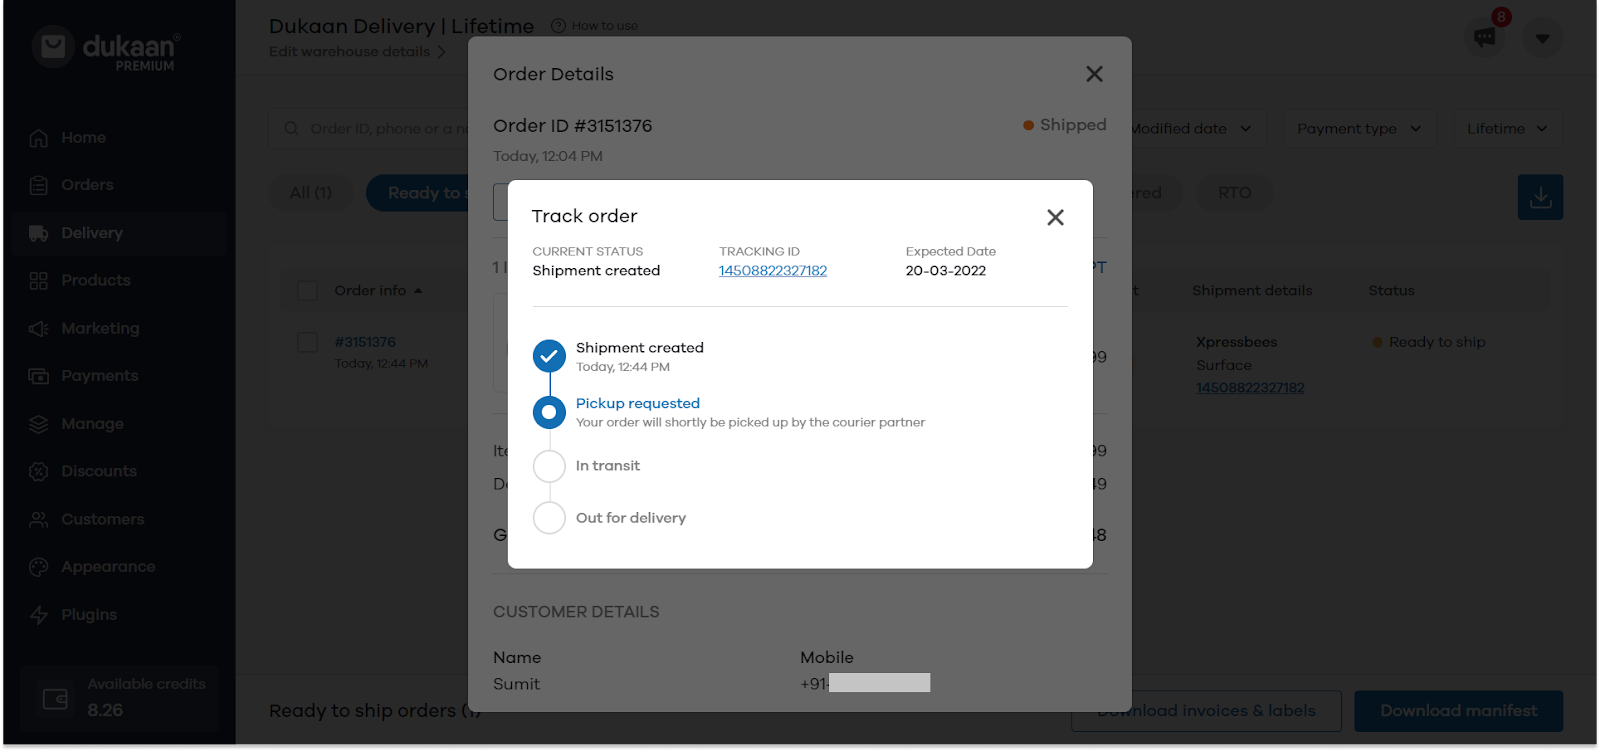This screenshot has height=751, width=1600.
Task: Click the download export icon button
Action: pos(1541,197)
